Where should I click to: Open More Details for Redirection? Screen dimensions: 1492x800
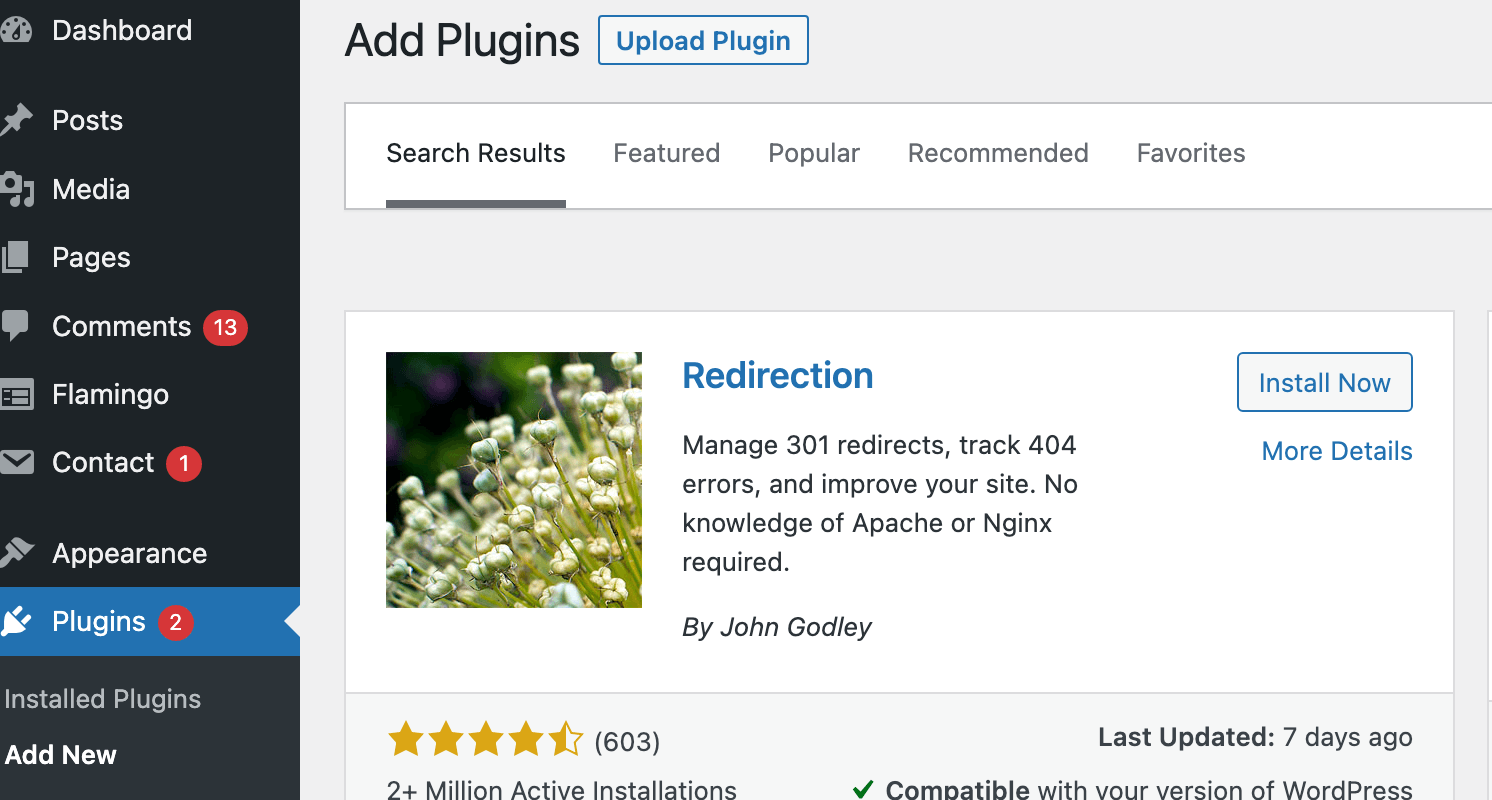pyautogui.click(x=1337, y=451)
